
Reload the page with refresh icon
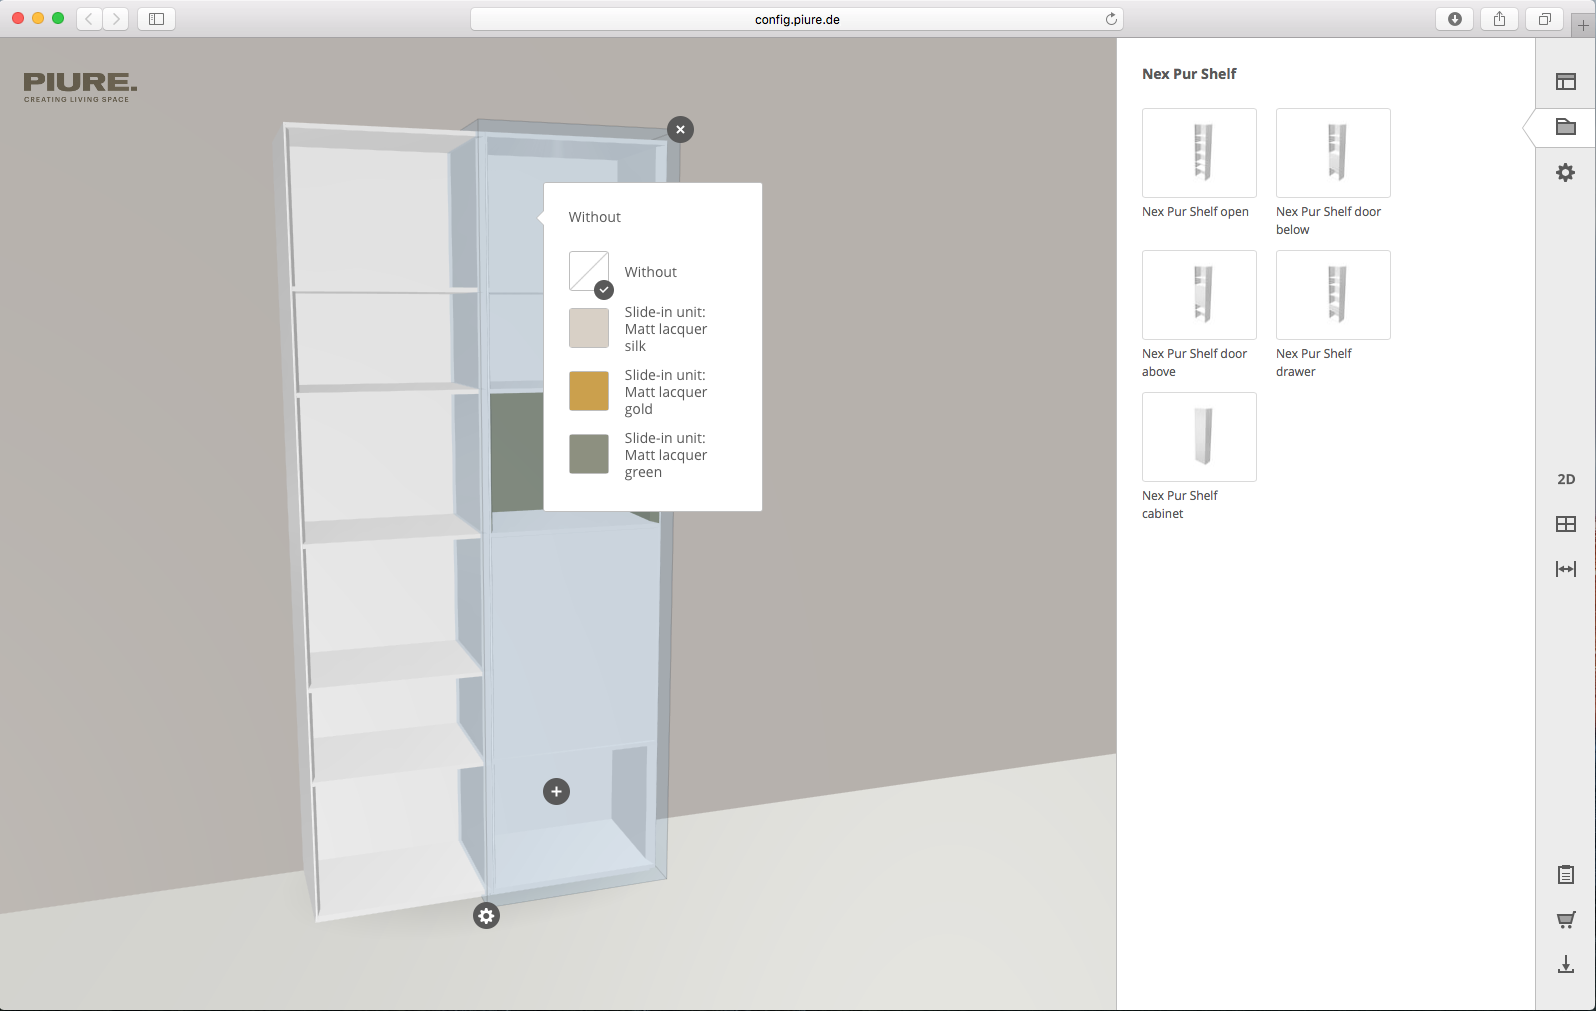pyautogui.click(x=1111, y=19)
